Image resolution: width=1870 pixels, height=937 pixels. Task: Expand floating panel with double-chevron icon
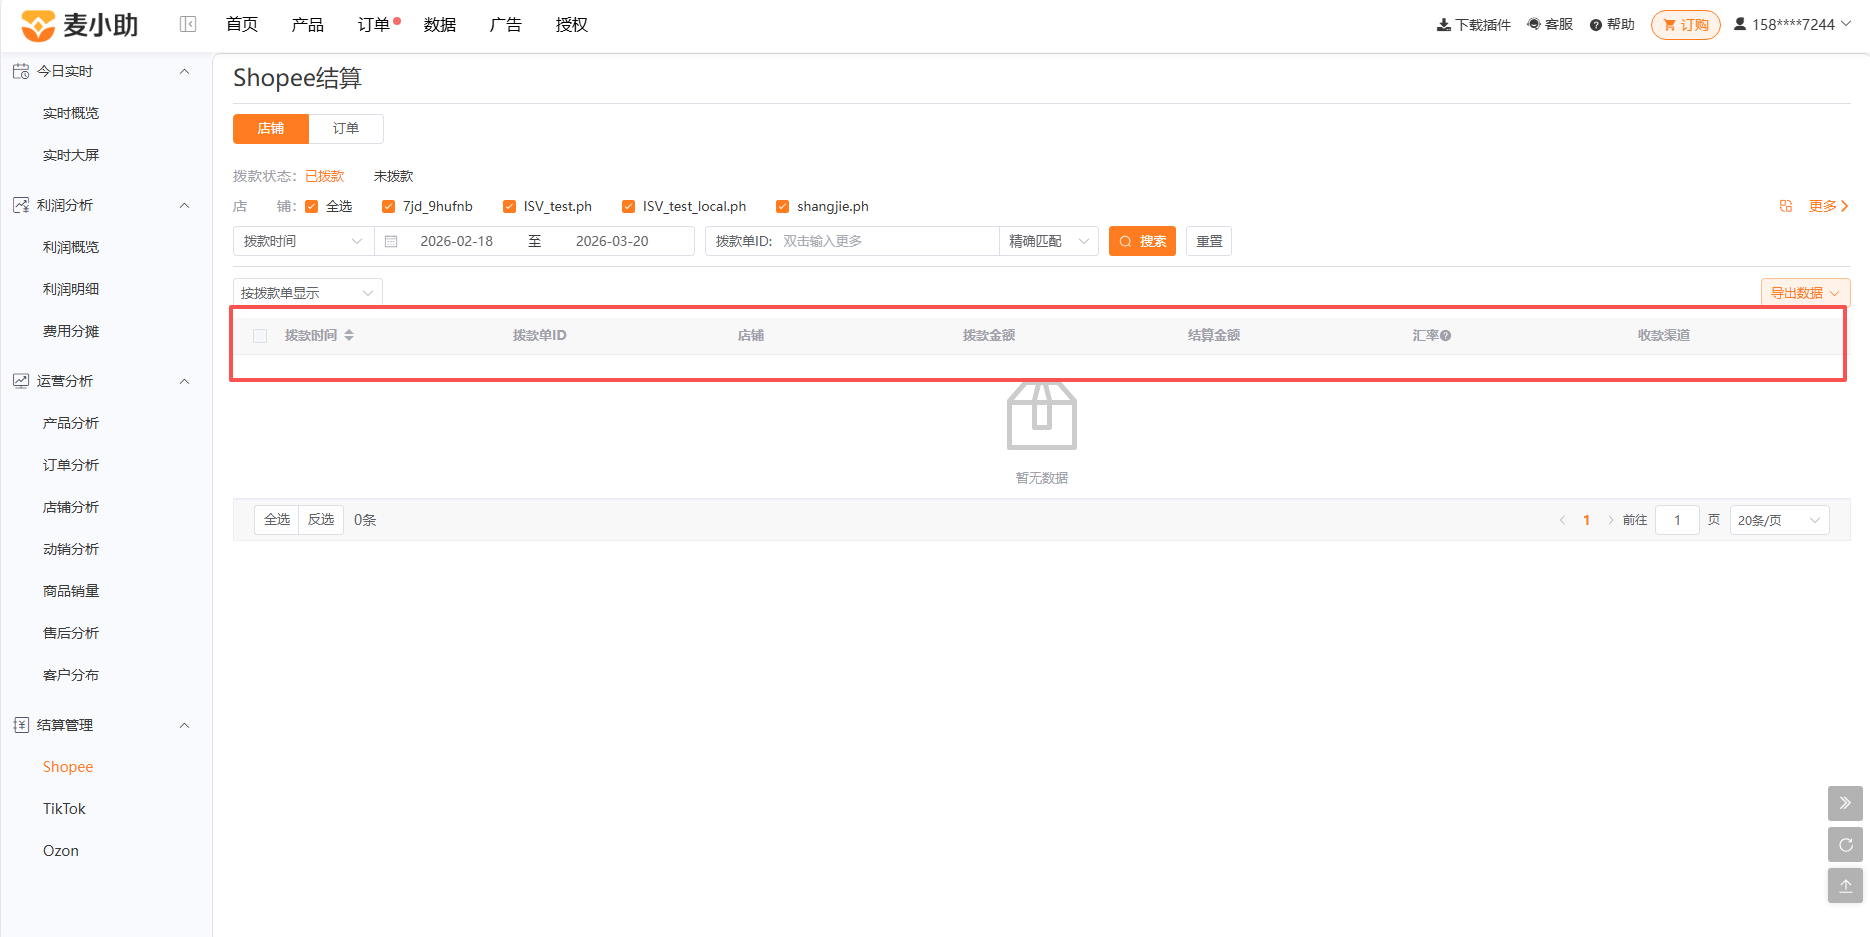click(x=1845, y=803)
